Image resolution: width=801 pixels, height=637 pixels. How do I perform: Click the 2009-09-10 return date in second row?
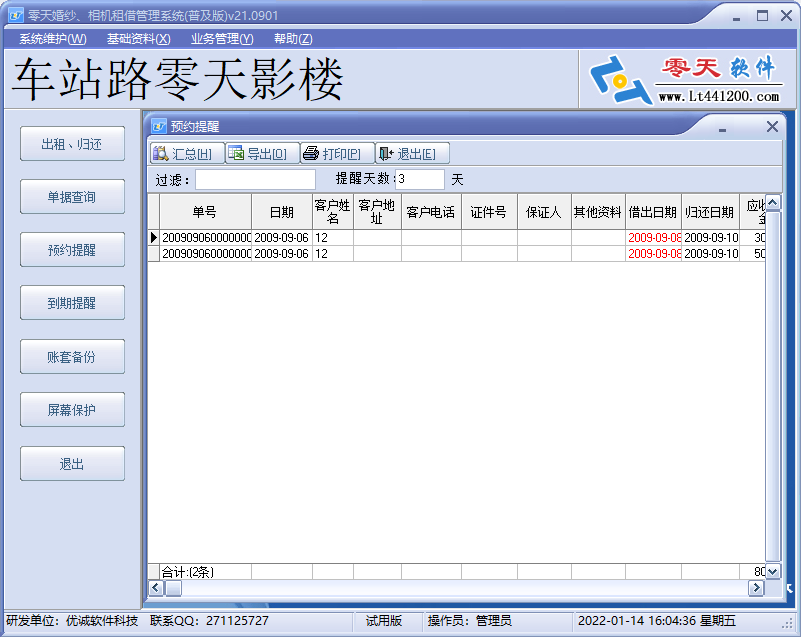point(711,253)
